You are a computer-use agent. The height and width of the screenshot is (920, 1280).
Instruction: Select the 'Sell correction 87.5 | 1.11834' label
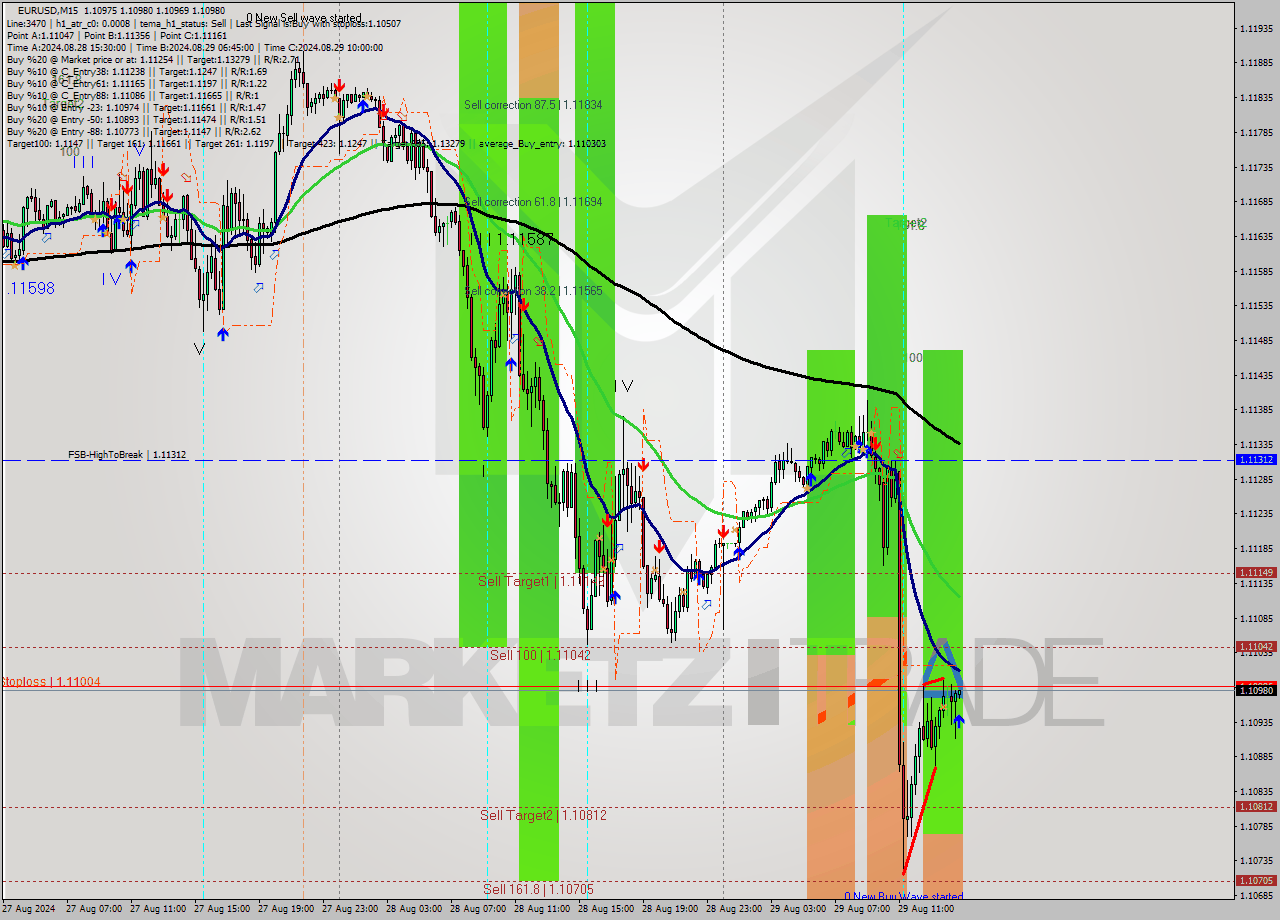click(533, 104)
